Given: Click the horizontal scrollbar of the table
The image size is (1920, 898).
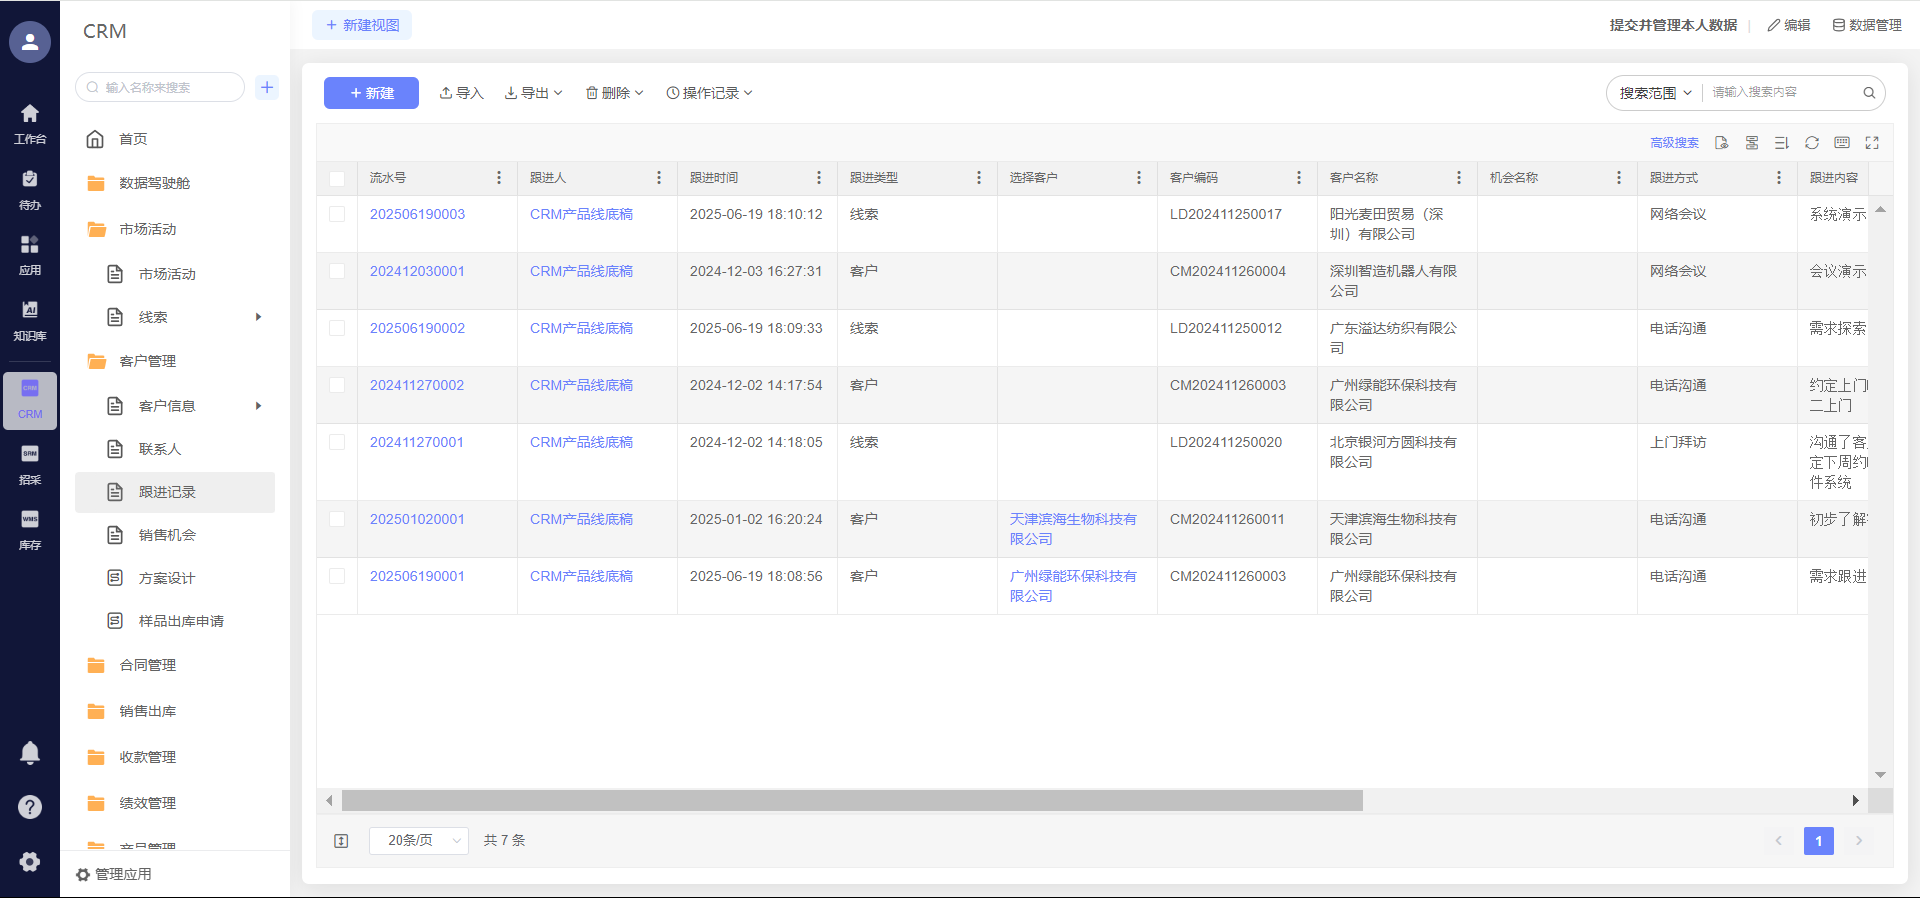Looking at the screenshot, I should pos(852,801).
